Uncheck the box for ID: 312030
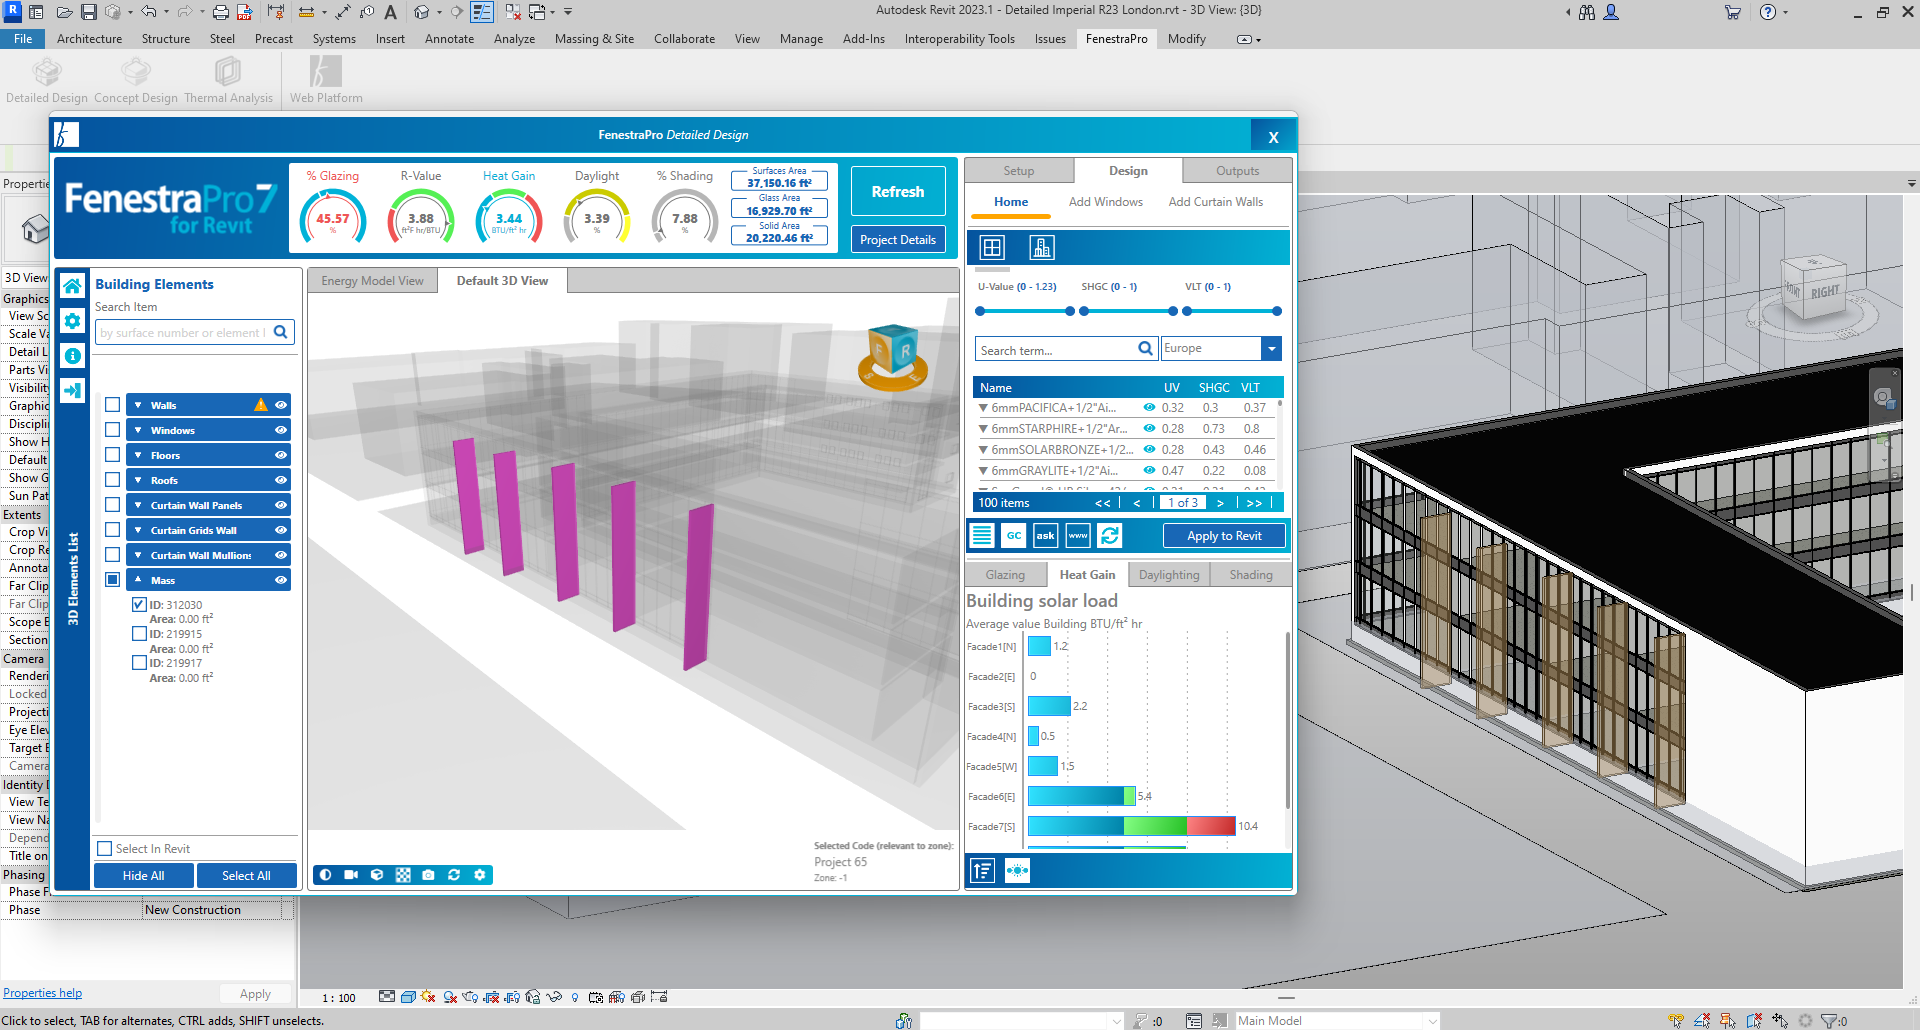This screenshot has width=1920, height=1030. coord(139,605)
